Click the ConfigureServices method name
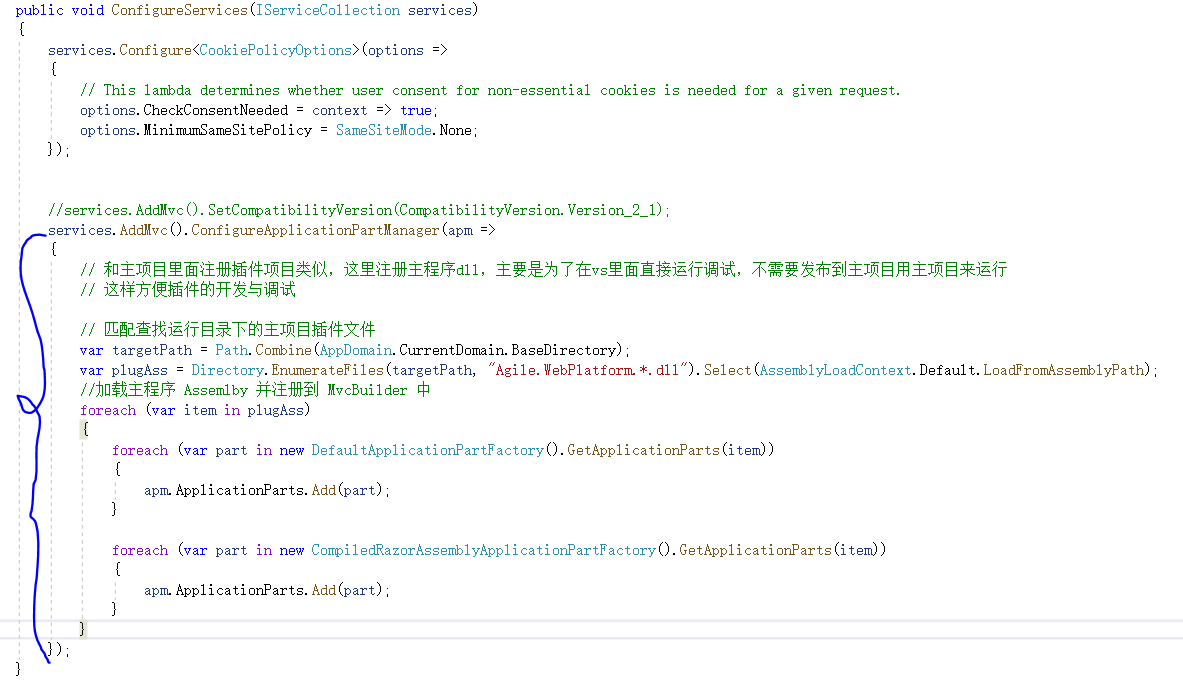Screen dimensions: 1183x691 click(x=180, y=11)
